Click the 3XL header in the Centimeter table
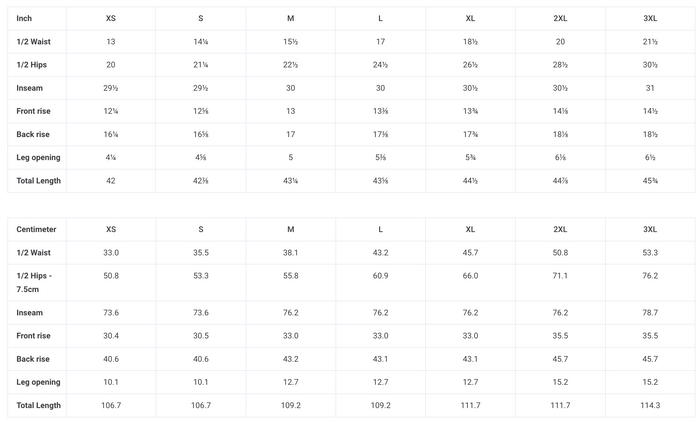This screenshot has width=700, height=422. tap(650, 229)
